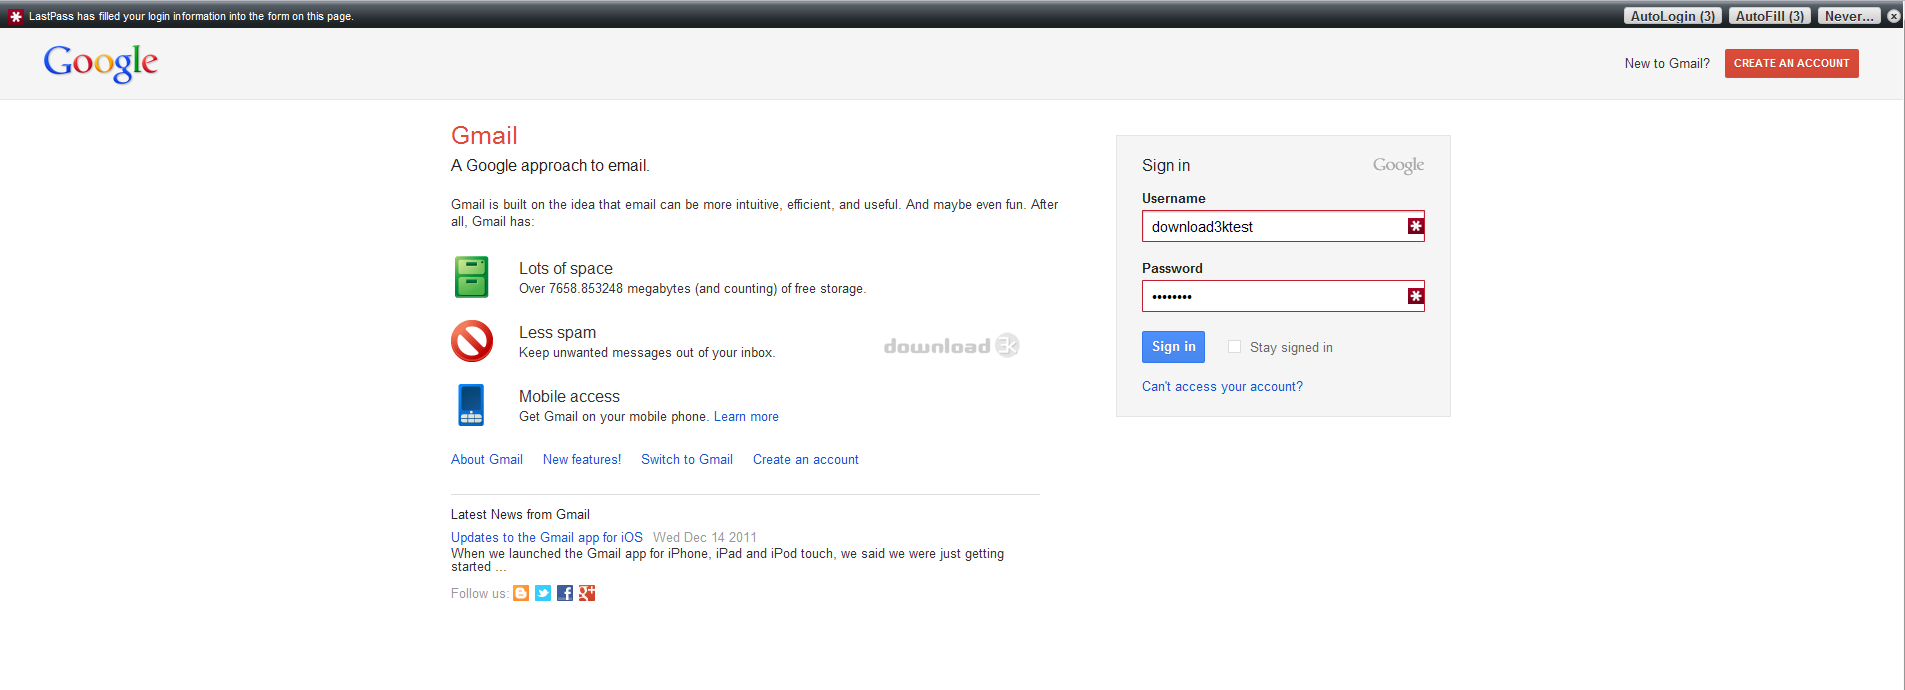Open the AutoLogin (3) options
The image size is (1905, 690).
(x=1672, y=16)
